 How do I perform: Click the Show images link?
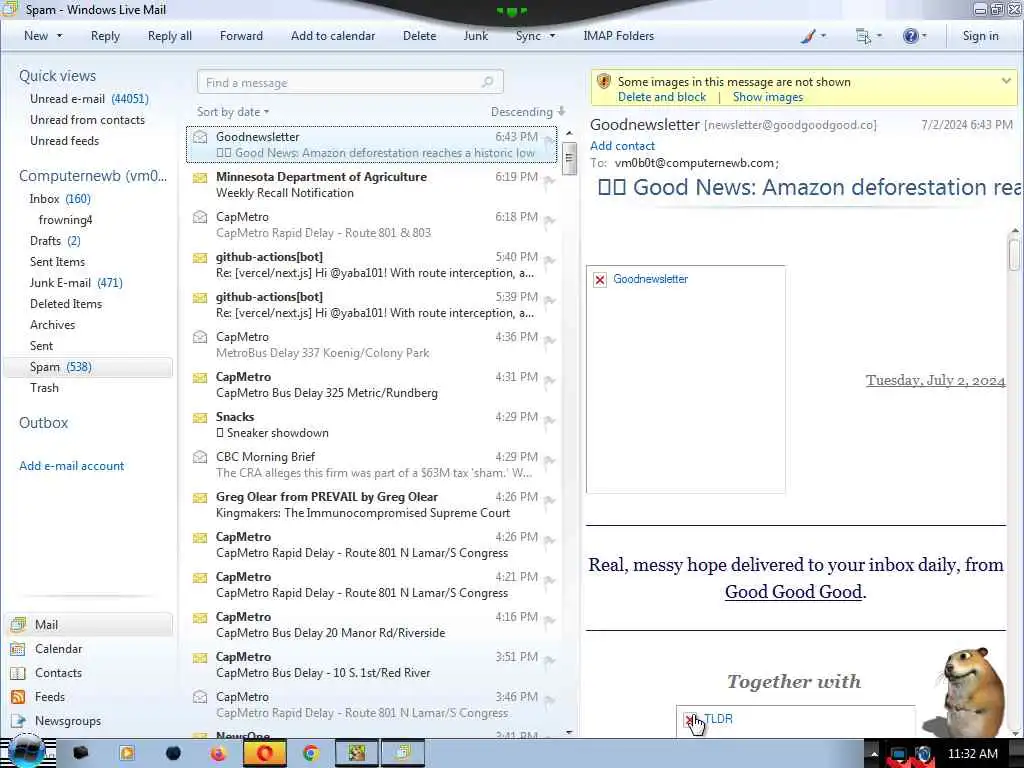[x=767, y=97]
